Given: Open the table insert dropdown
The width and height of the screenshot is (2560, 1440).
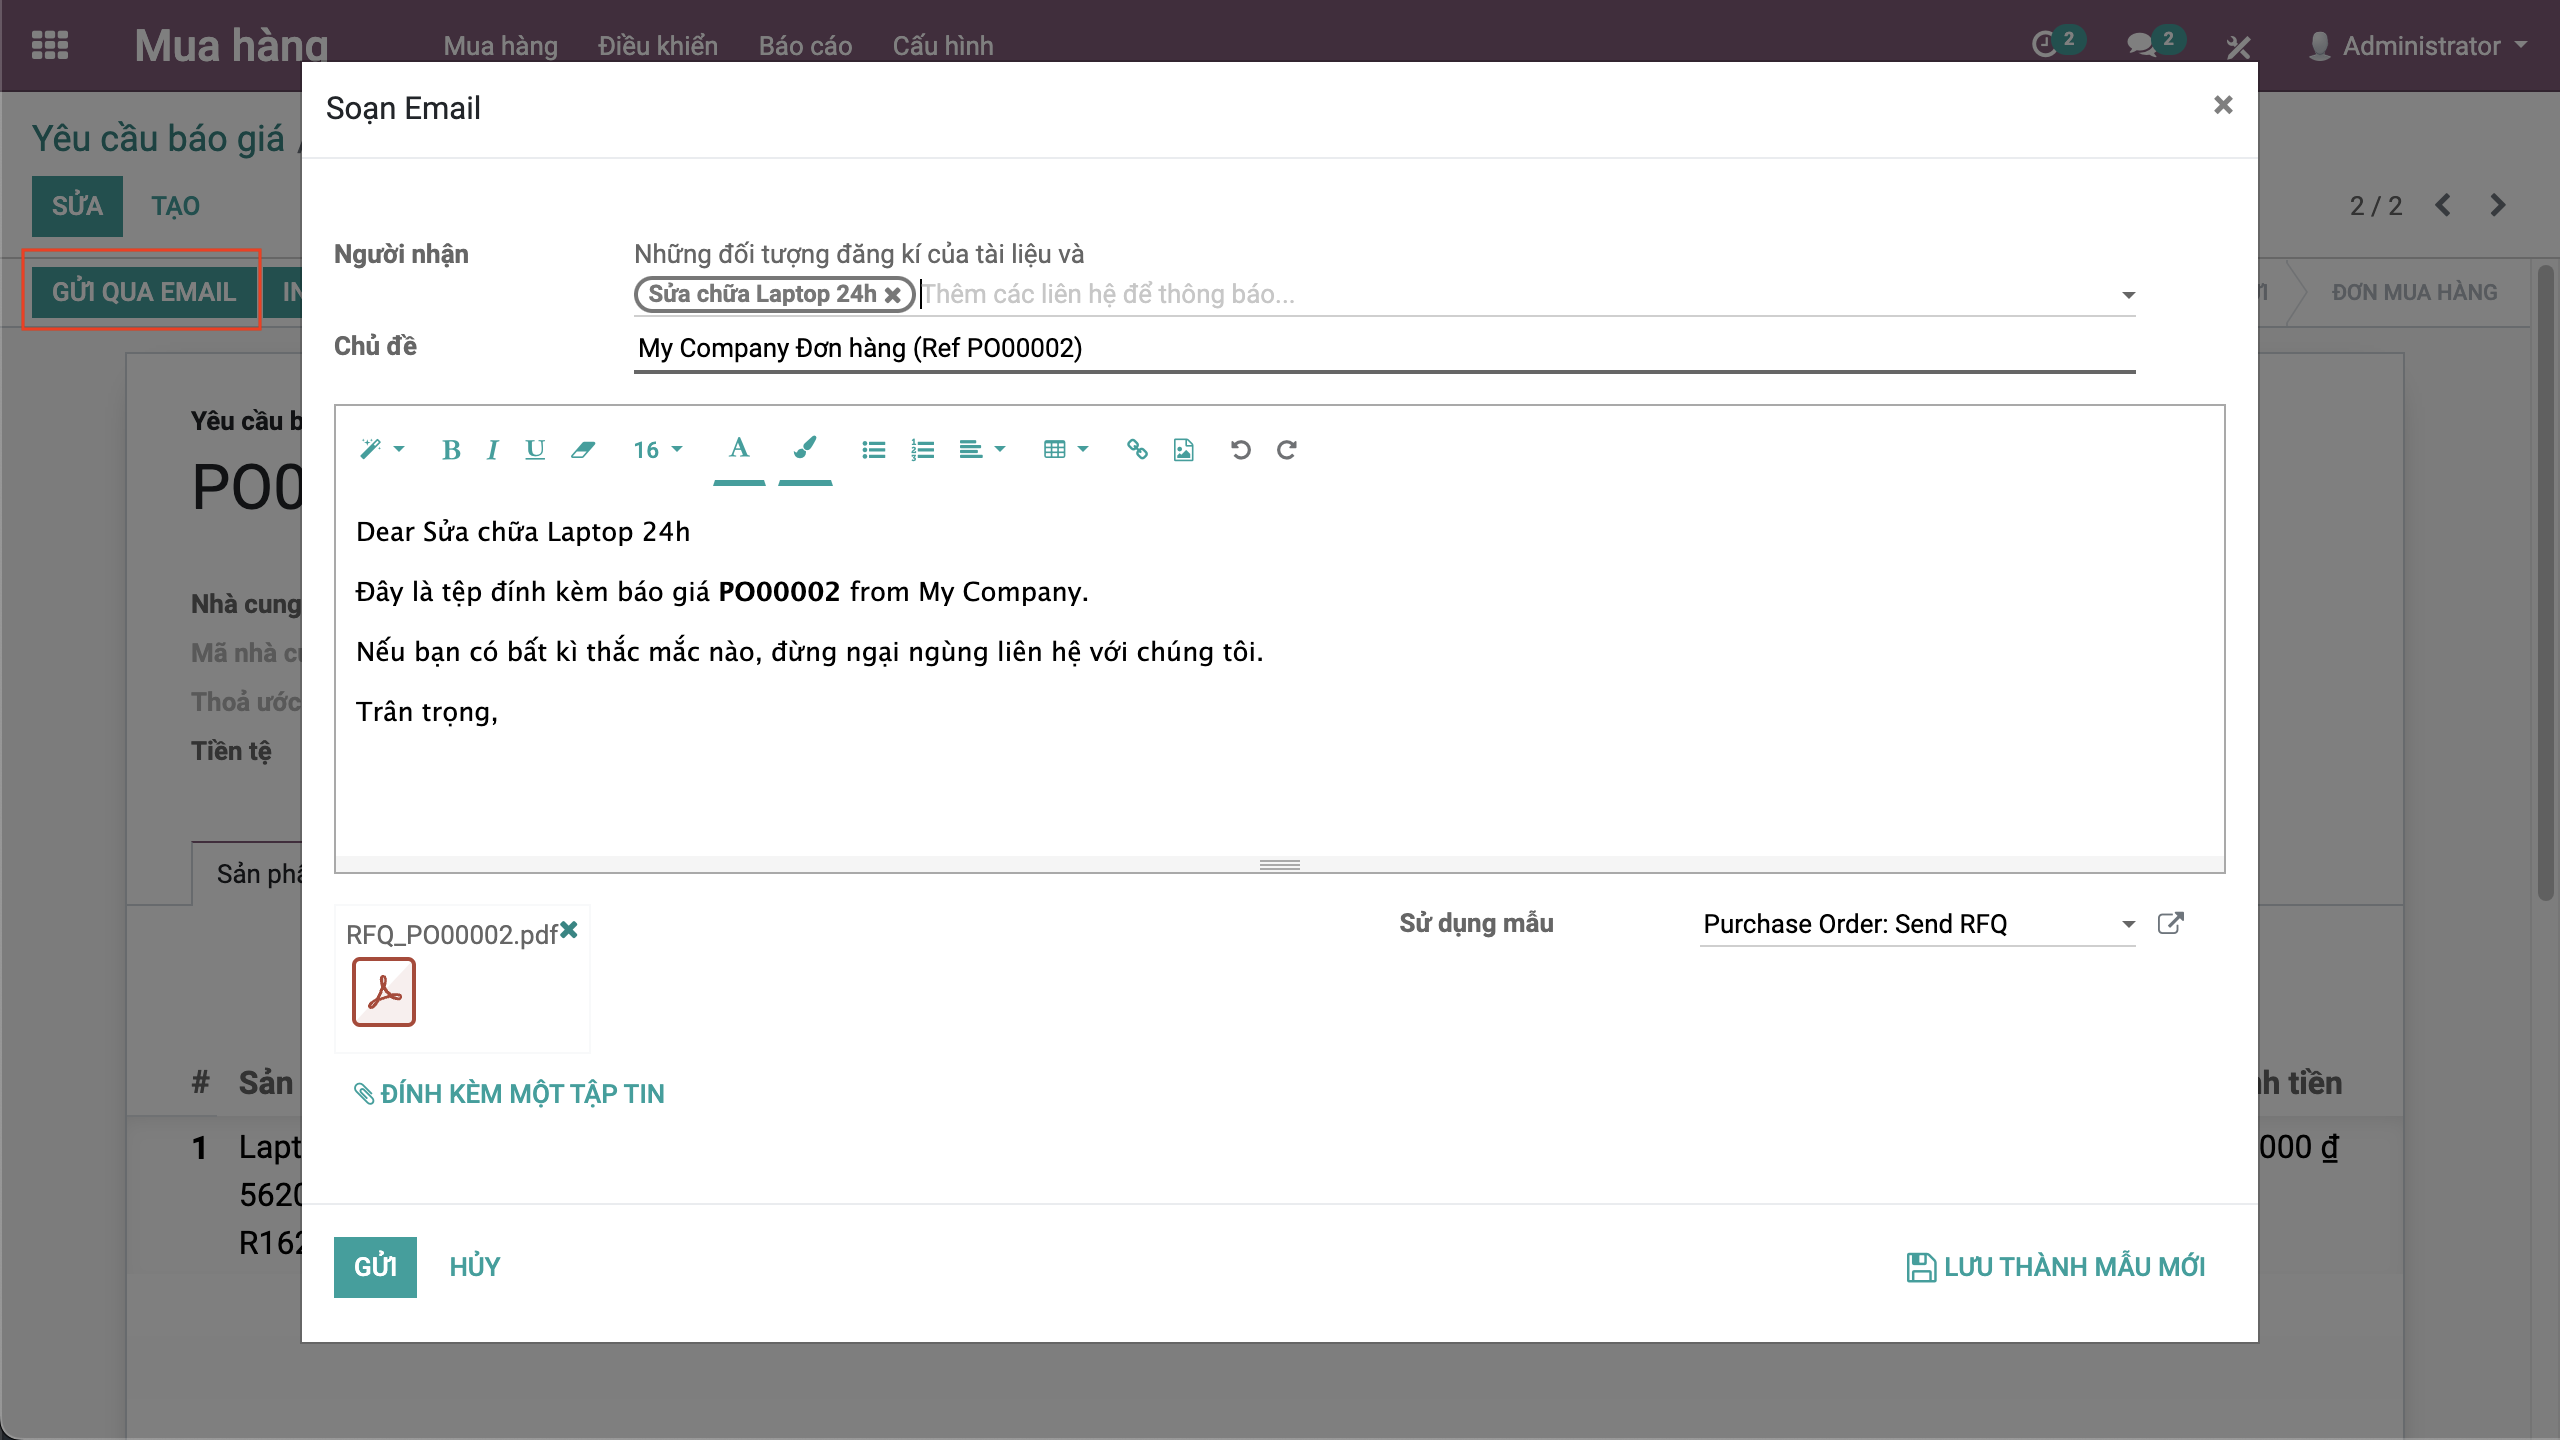Looking at the screenshot, I should [1065, 450].
